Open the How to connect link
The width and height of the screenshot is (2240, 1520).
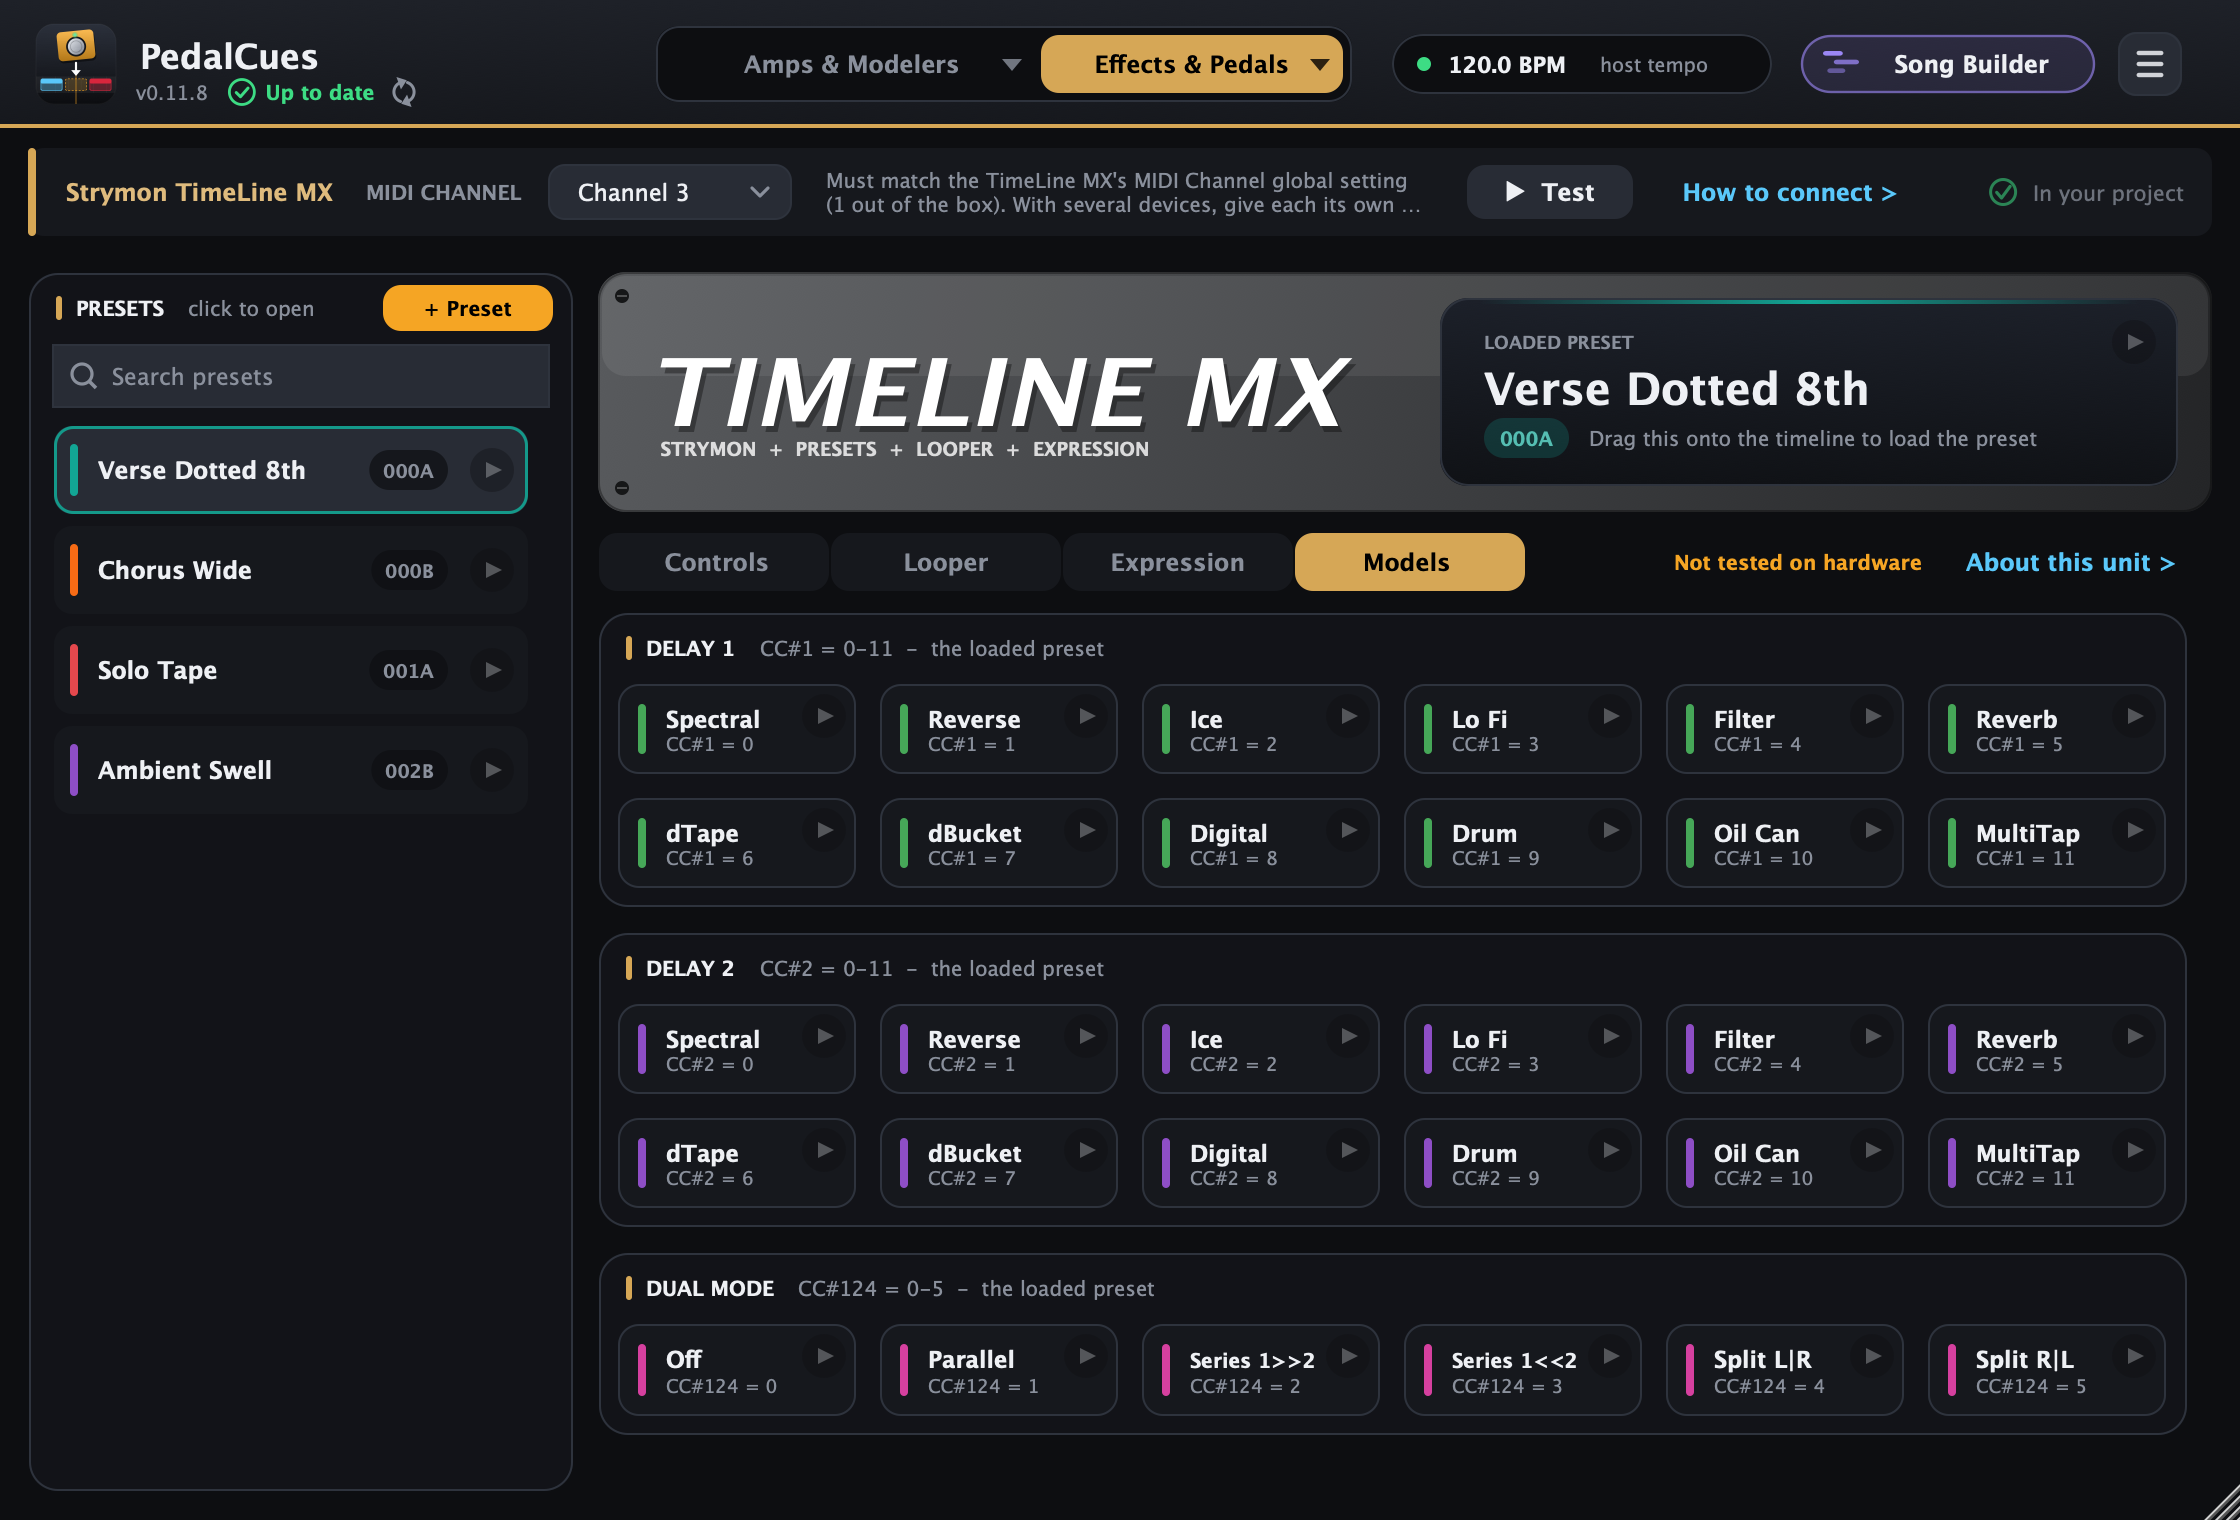click(1789, 192)
